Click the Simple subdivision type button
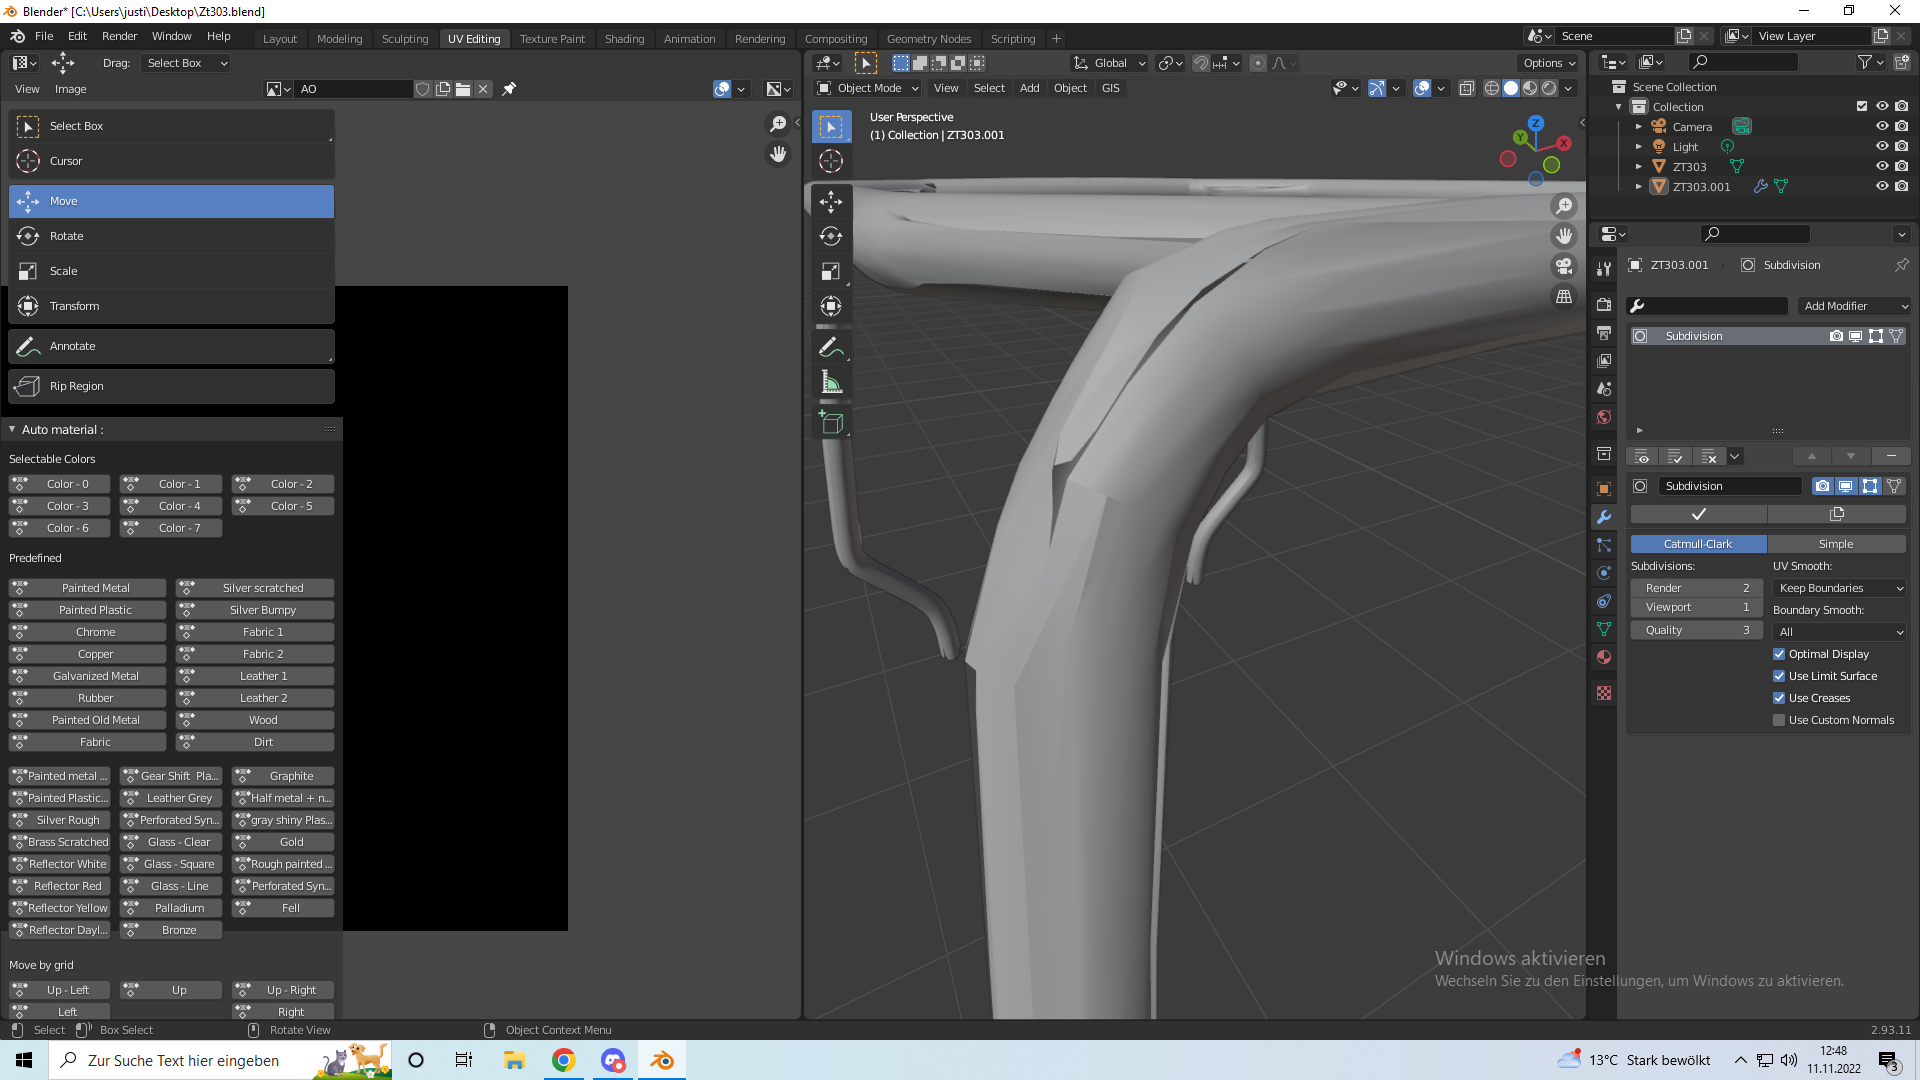This screenshot has width=1920, height=1080. click(1835, 544)
